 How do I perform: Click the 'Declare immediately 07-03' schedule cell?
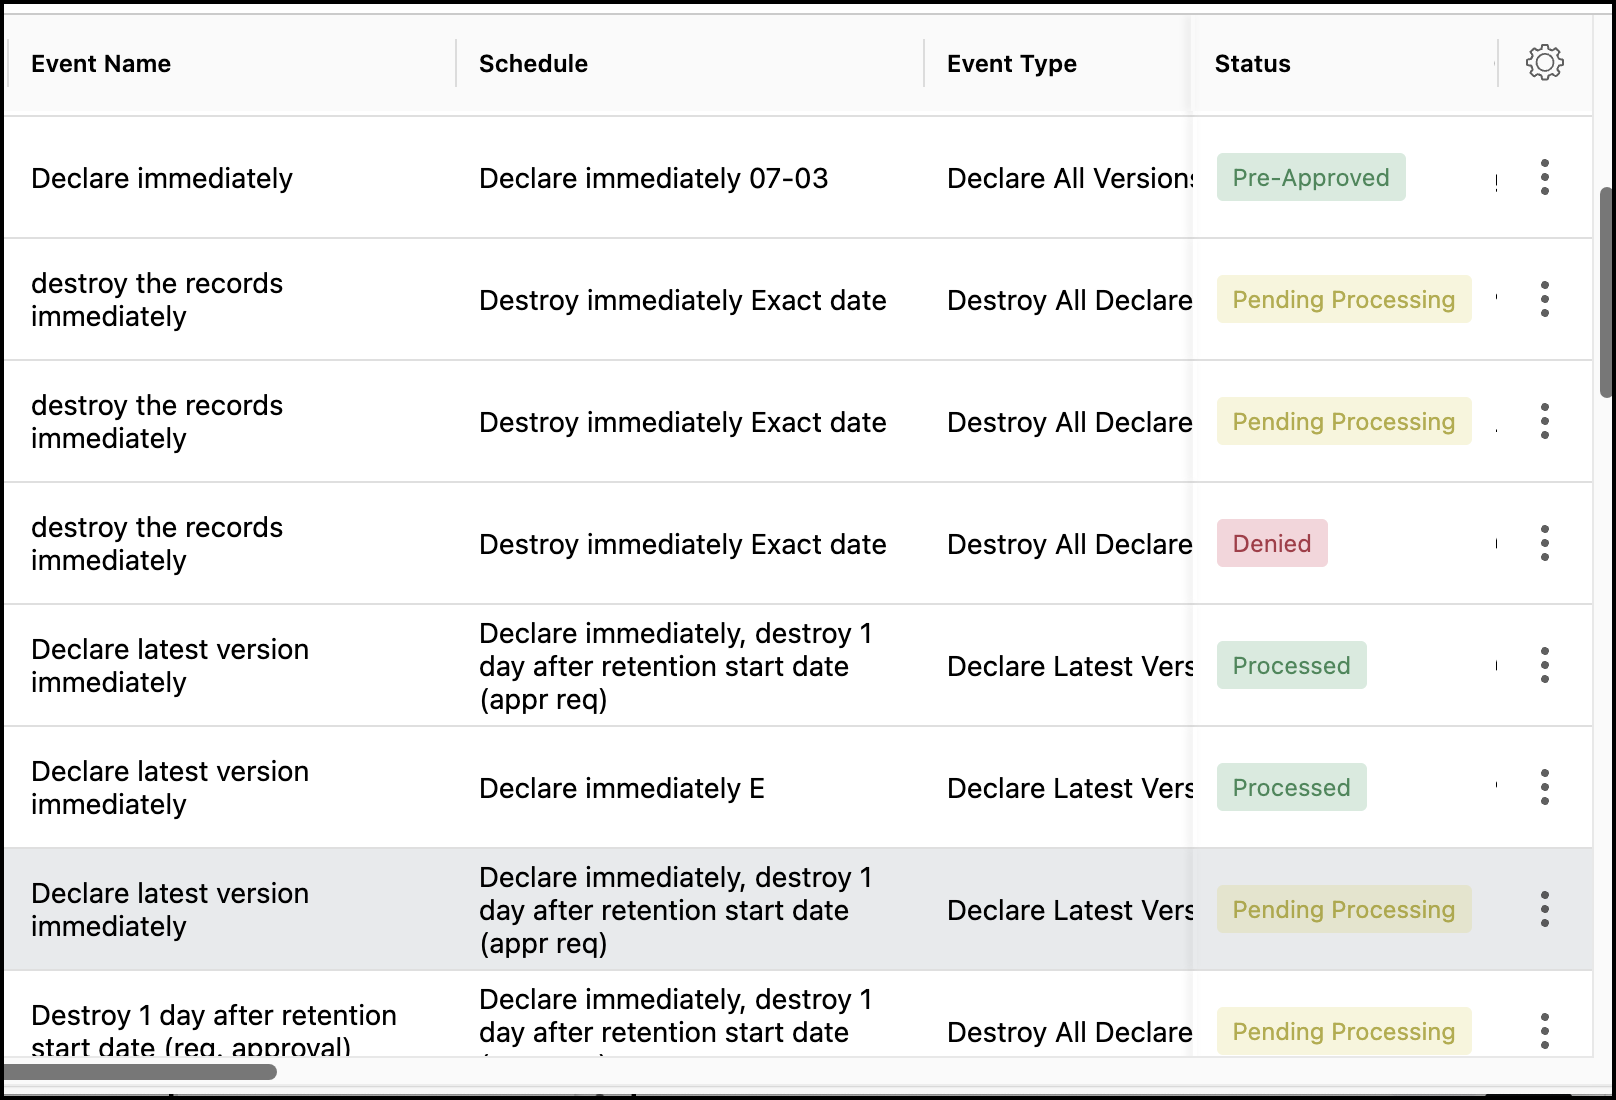coord(653,179)
